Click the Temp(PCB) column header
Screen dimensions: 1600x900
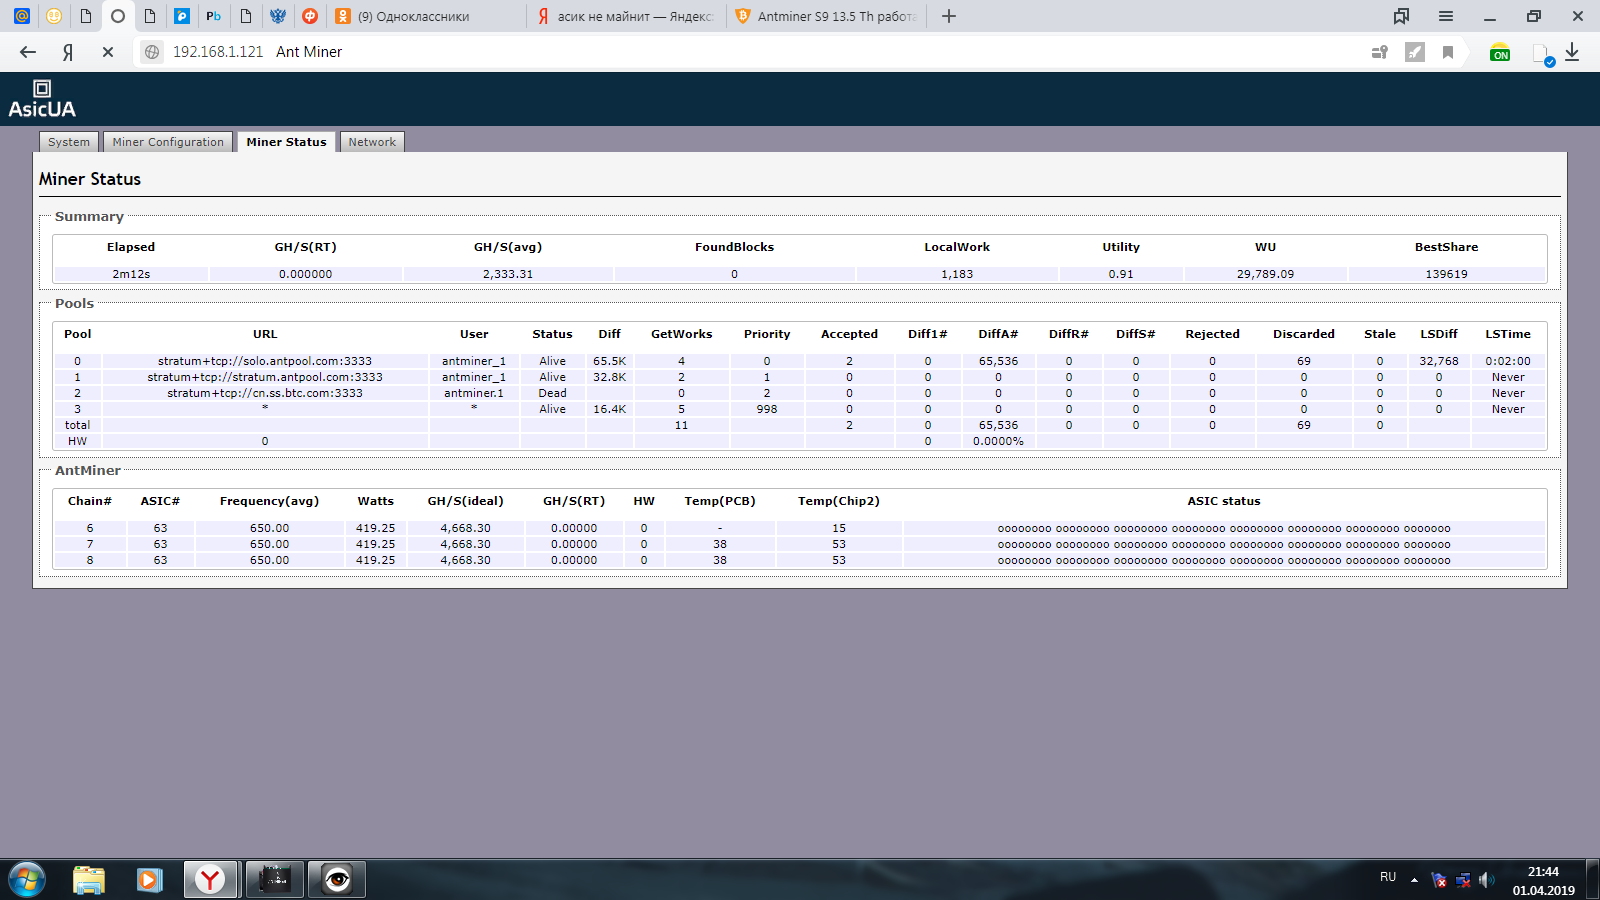click(x=720, y=501)
